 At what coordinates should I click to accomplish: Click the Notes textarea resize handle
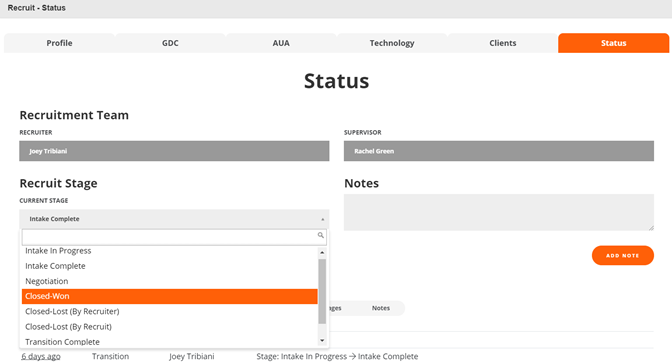pos(651,228)
